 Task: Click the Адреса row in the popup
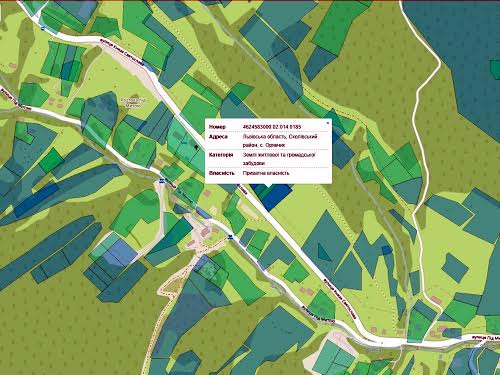268,141
